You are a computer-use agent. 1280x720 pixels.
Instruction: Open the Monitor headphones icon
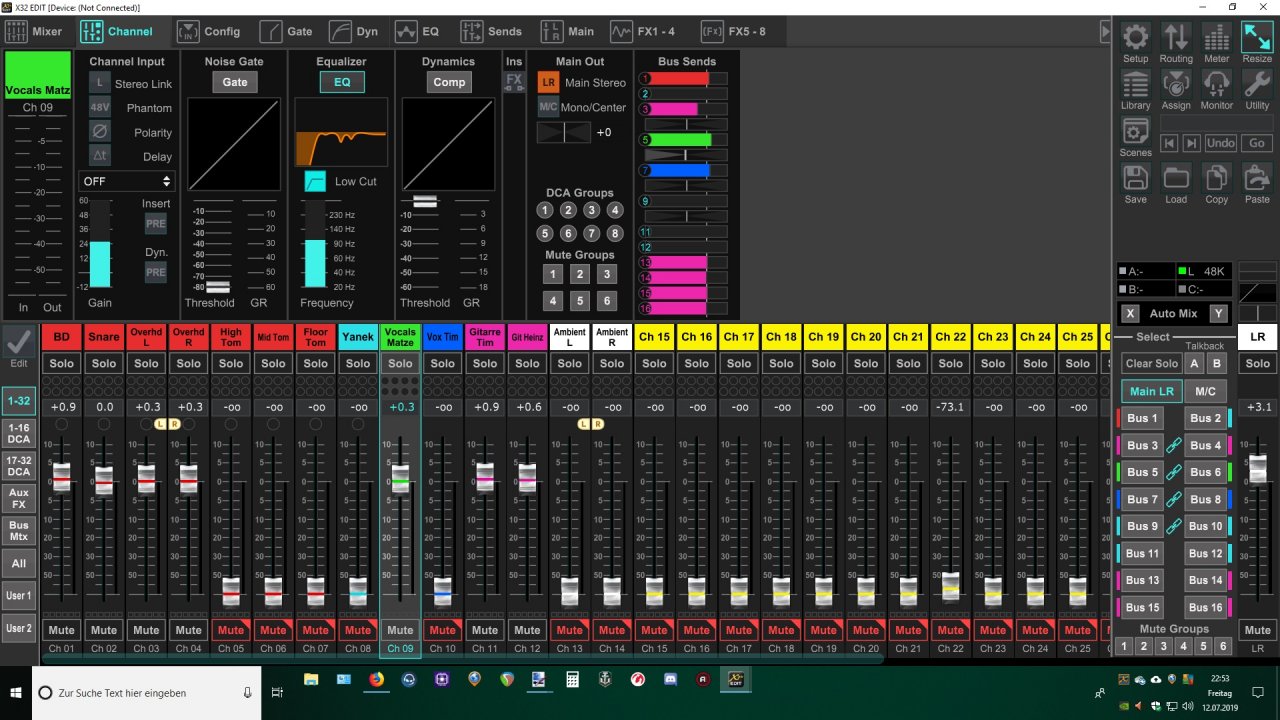(1217, 85)
